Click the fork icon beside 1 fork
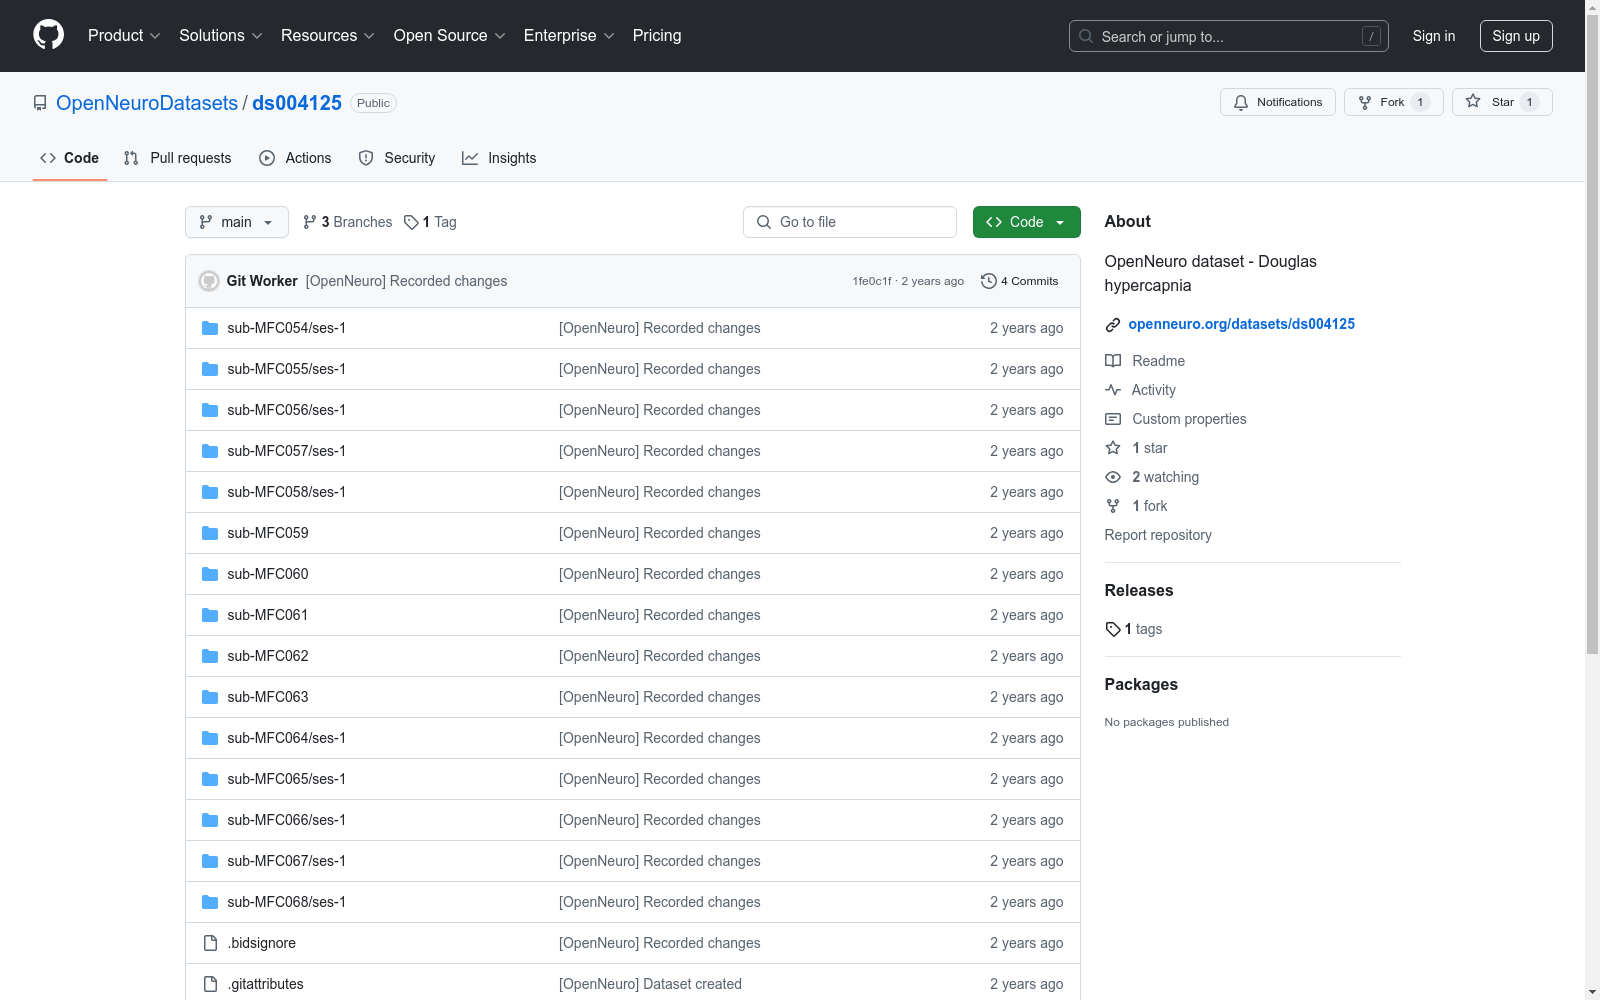1600x1000 pixels. point(1113,506)
